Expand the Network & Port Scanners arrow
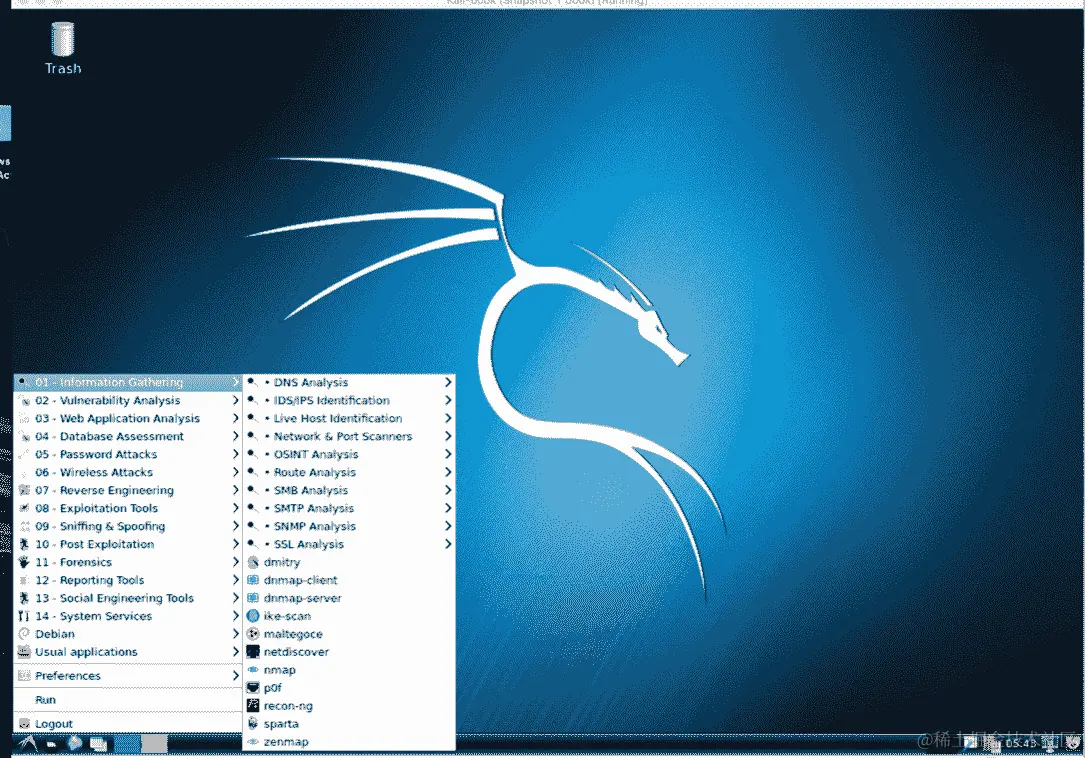Image resolution: width=1085 pixels, height=758 pixels. [x=448, y=436]
